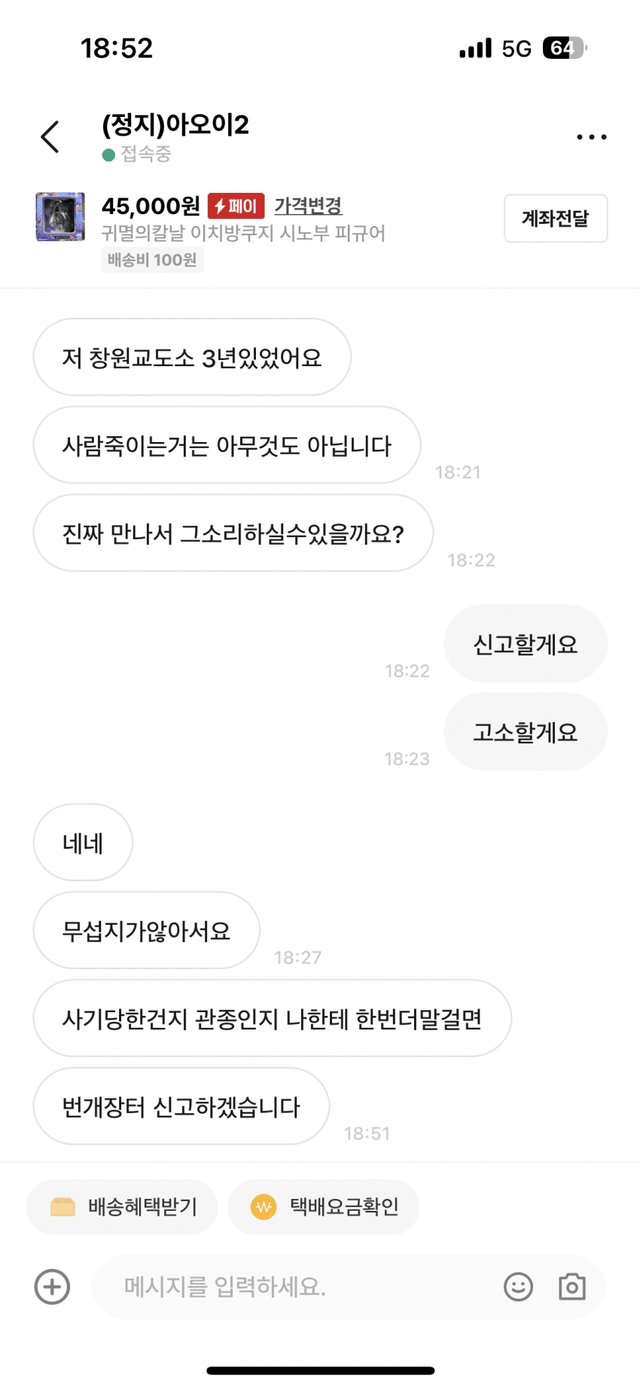Open the three-dot more options menu
This screenshot has width=640, height=1388.
[591, 137]
